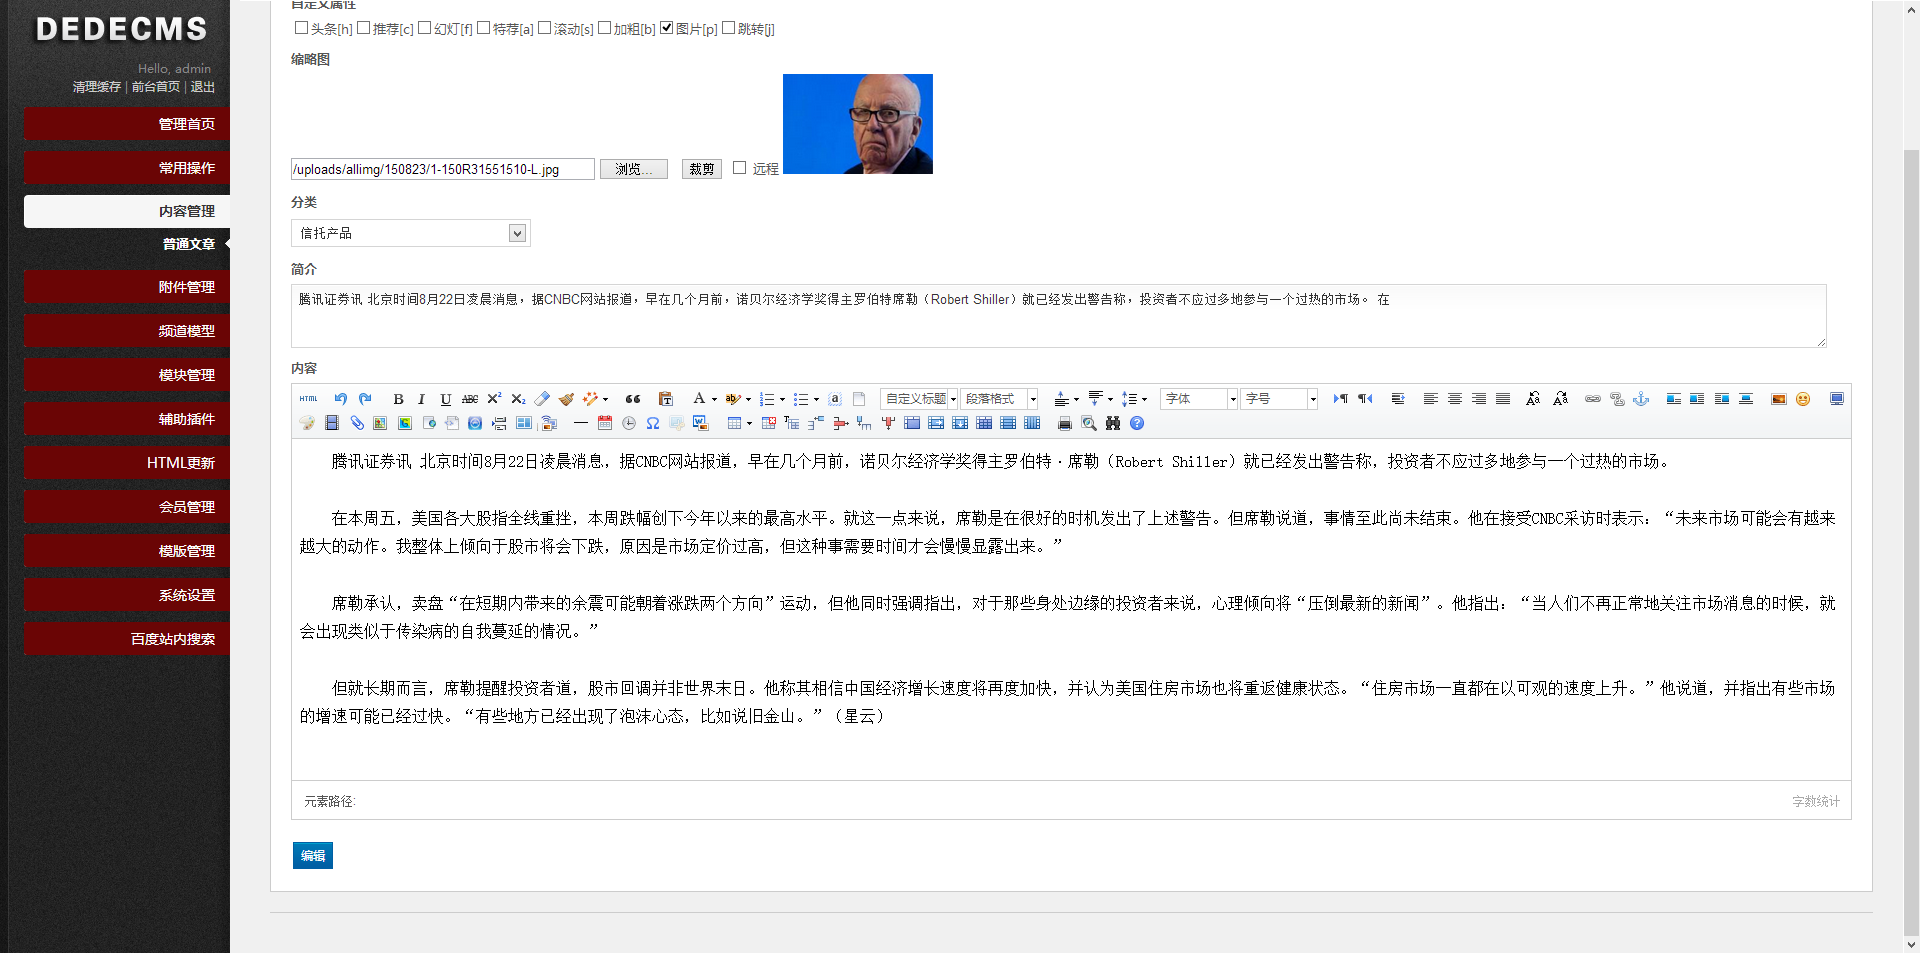This screenshot has height=953, width=1920.
Task: Apply subscript formatting
Action: tap(518, 399)
